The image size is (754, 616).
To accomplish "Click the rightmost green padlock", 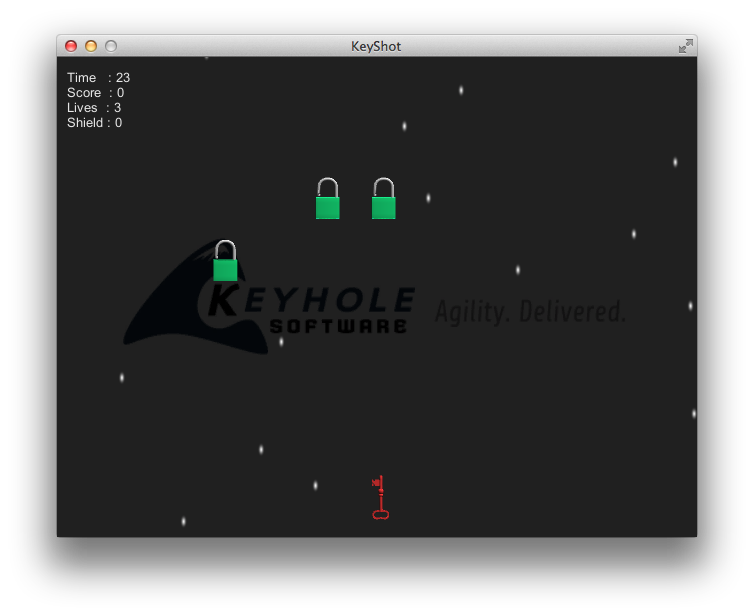I will click(383, 201).
